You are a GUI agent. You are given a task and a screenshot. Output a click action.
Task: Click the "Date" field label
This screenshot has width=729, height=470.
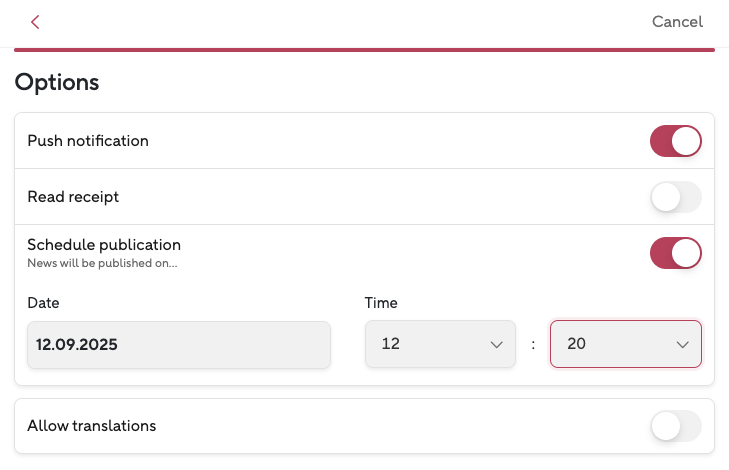pos(44,302)
